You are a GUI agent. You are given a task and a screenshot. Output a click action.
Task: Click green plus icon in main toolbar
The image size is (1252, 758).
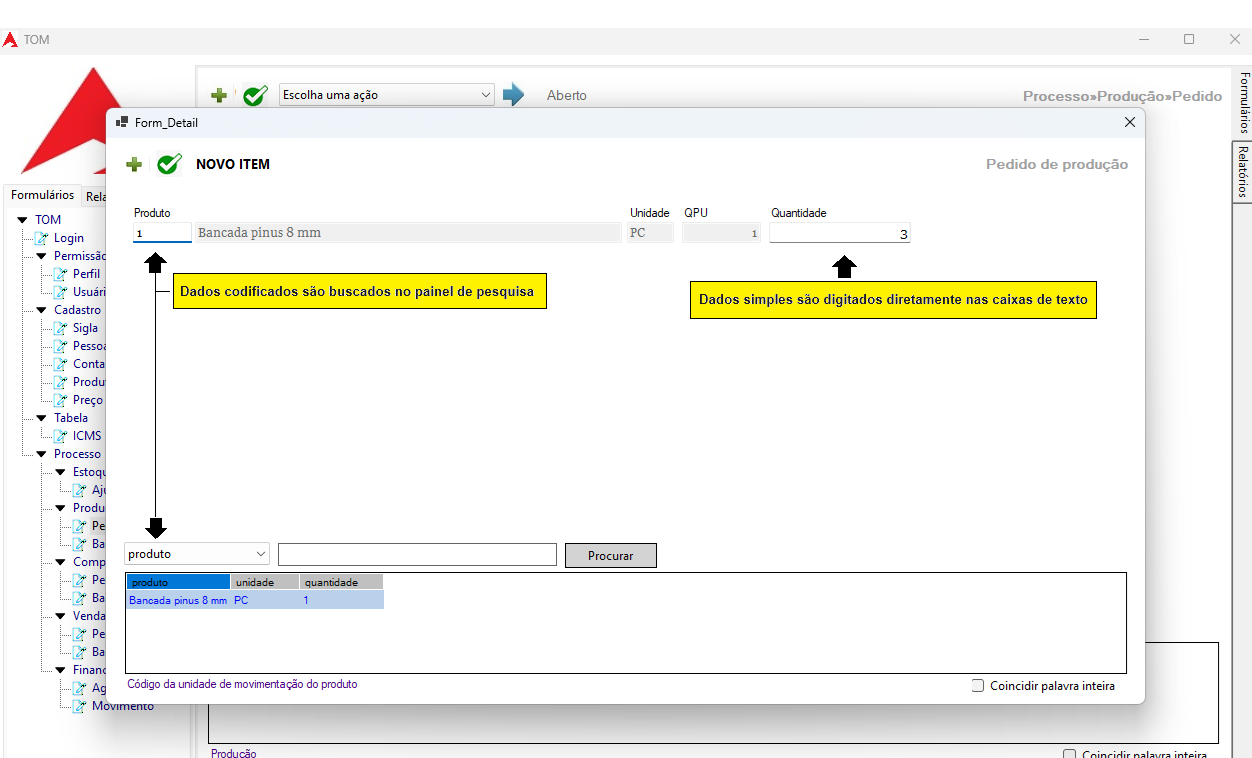click(x=219, y=96)
